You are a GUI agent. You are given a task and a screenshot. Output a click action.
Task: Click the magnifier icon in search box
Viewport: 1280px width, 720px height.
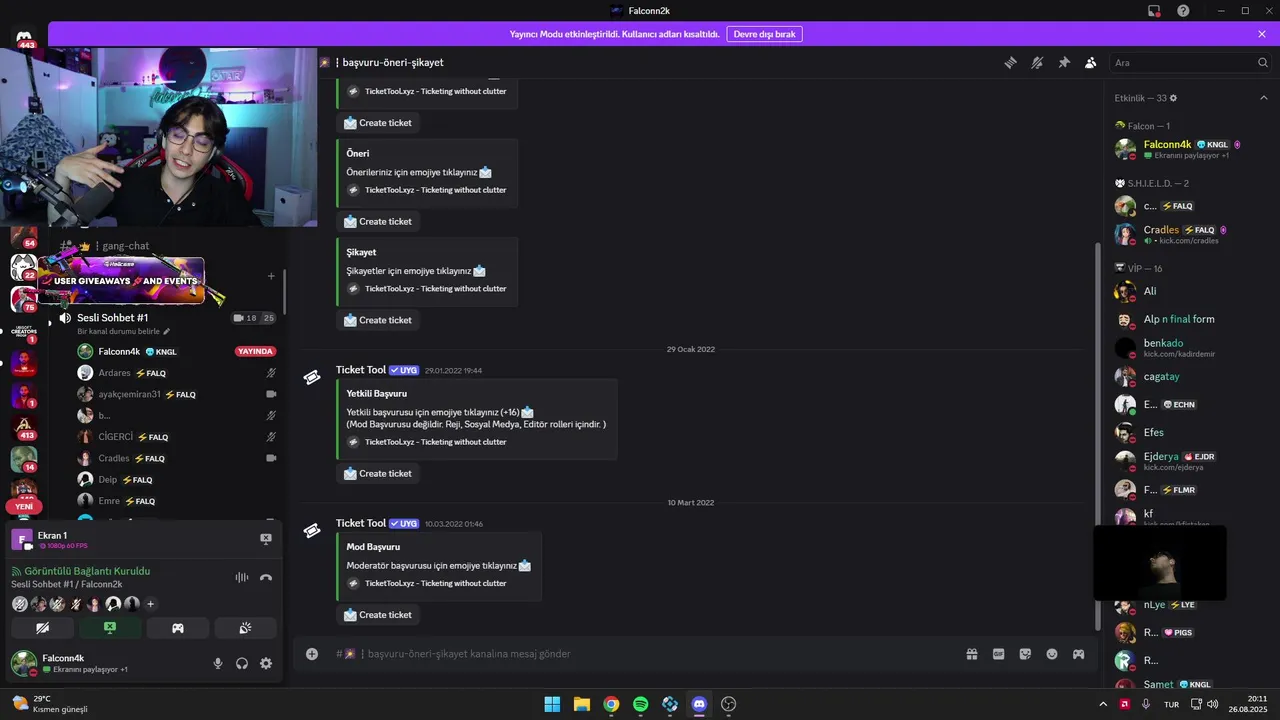[x=1263, y=62]
